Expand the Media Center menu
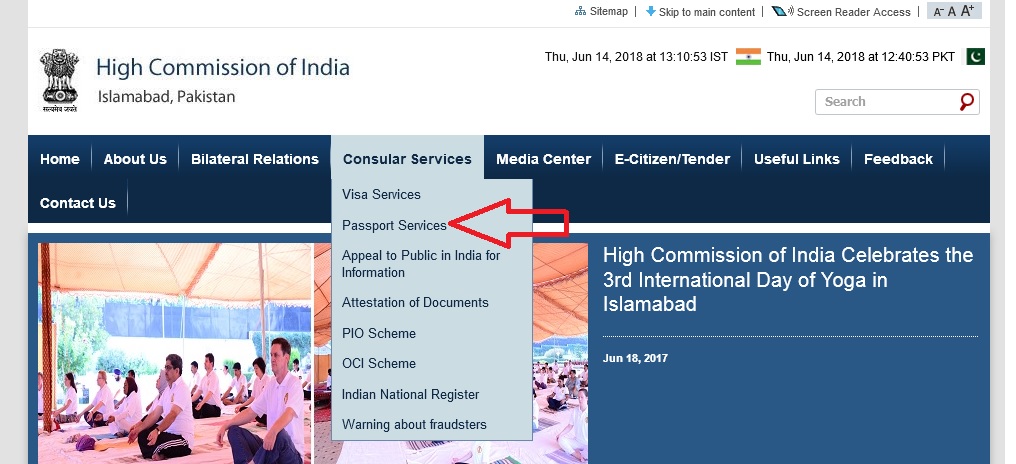Viewport: 1016px width, 464px height. click(x=543, y=159)
